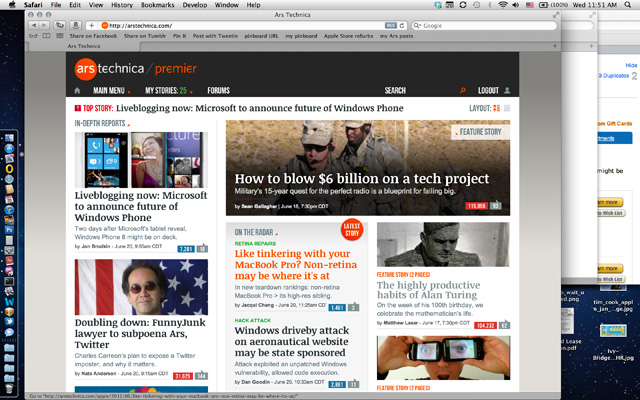Viewport: 640px width, 400px height.
Task: Click author Jacqui Cheng byline
Action: tap(257, 305)
